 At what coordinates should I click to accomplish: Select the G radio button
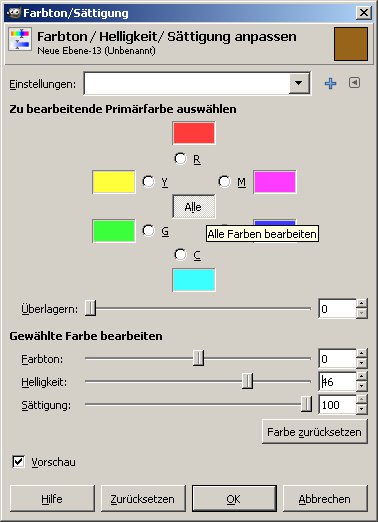point(148,231)
